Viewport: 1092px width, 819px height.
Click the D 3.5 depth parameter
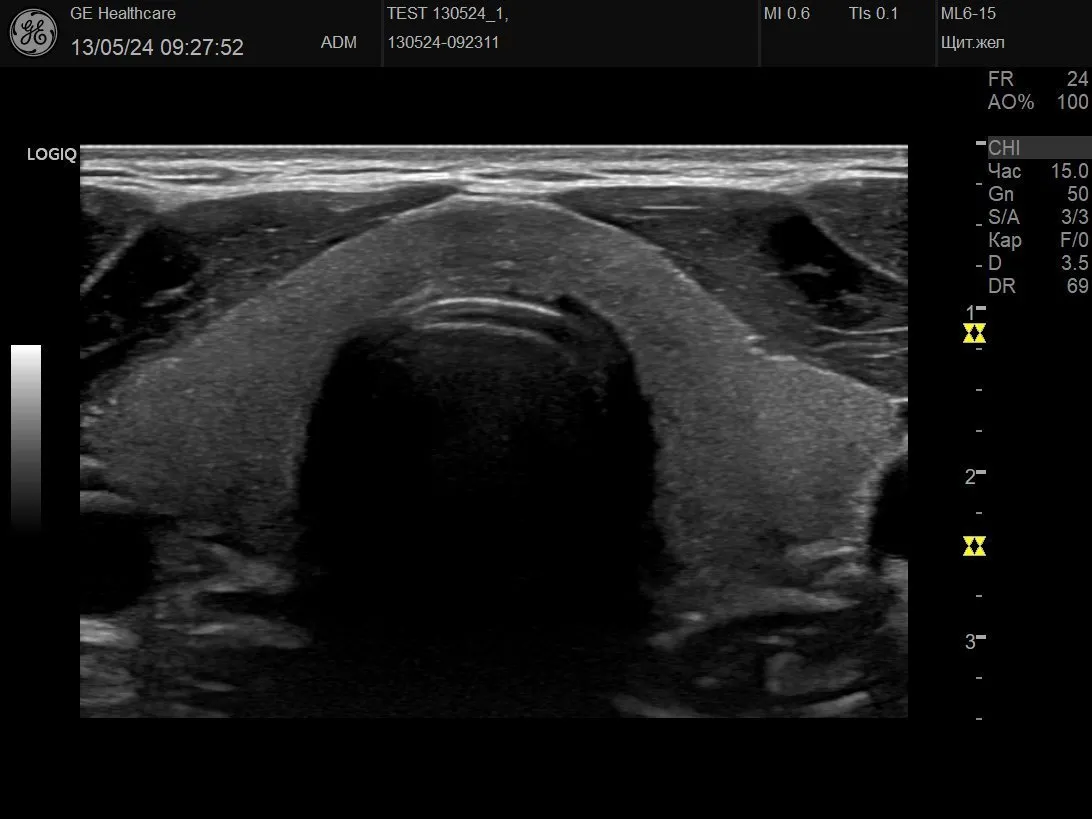coord(1037,263)
